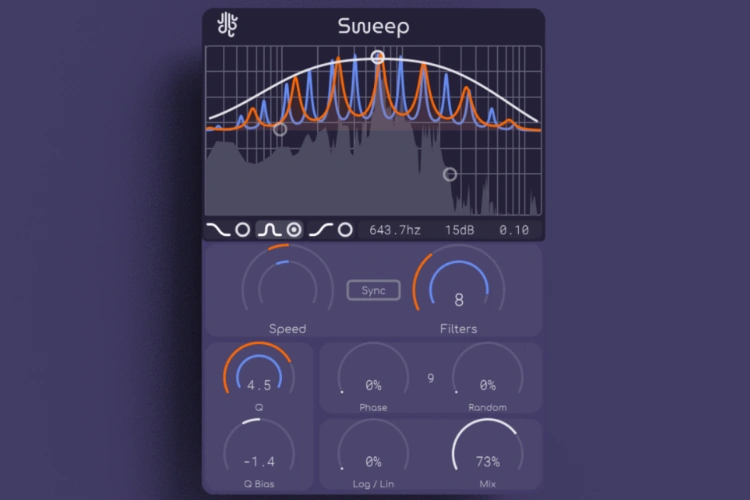750x500 pixels.
Task: Click the 0.10 value readout
Action: coord(514,231)
